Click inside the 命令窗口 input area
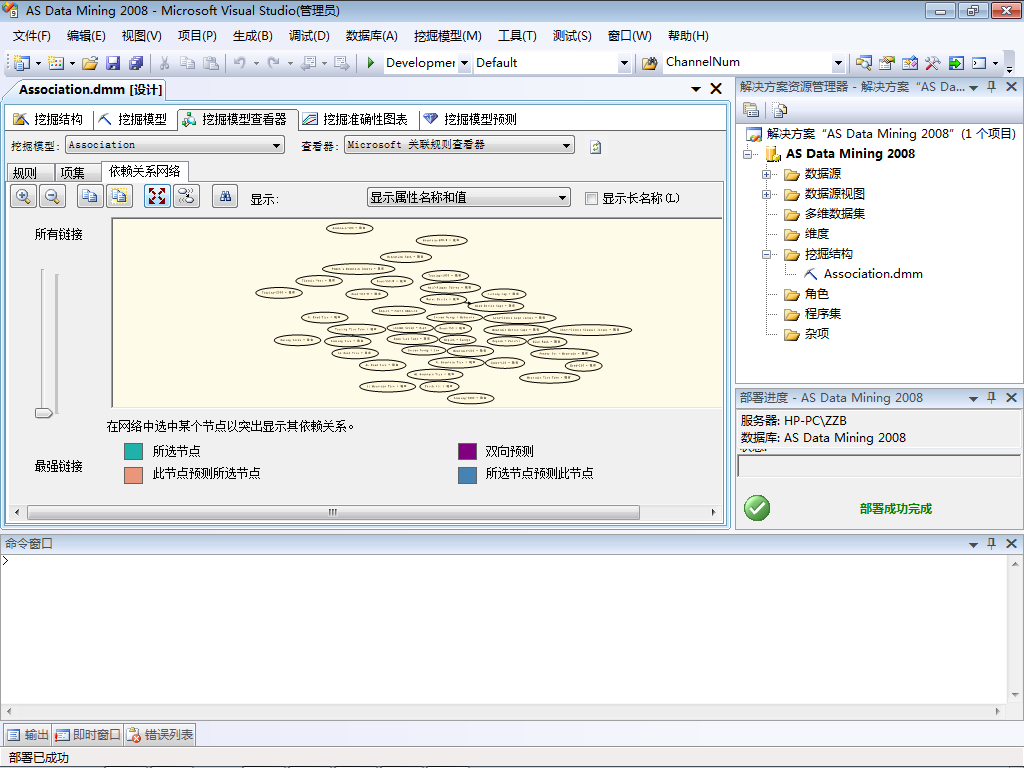Image resolution: width=1024 pixels, height=768 pixels. (x=503, y=627)
